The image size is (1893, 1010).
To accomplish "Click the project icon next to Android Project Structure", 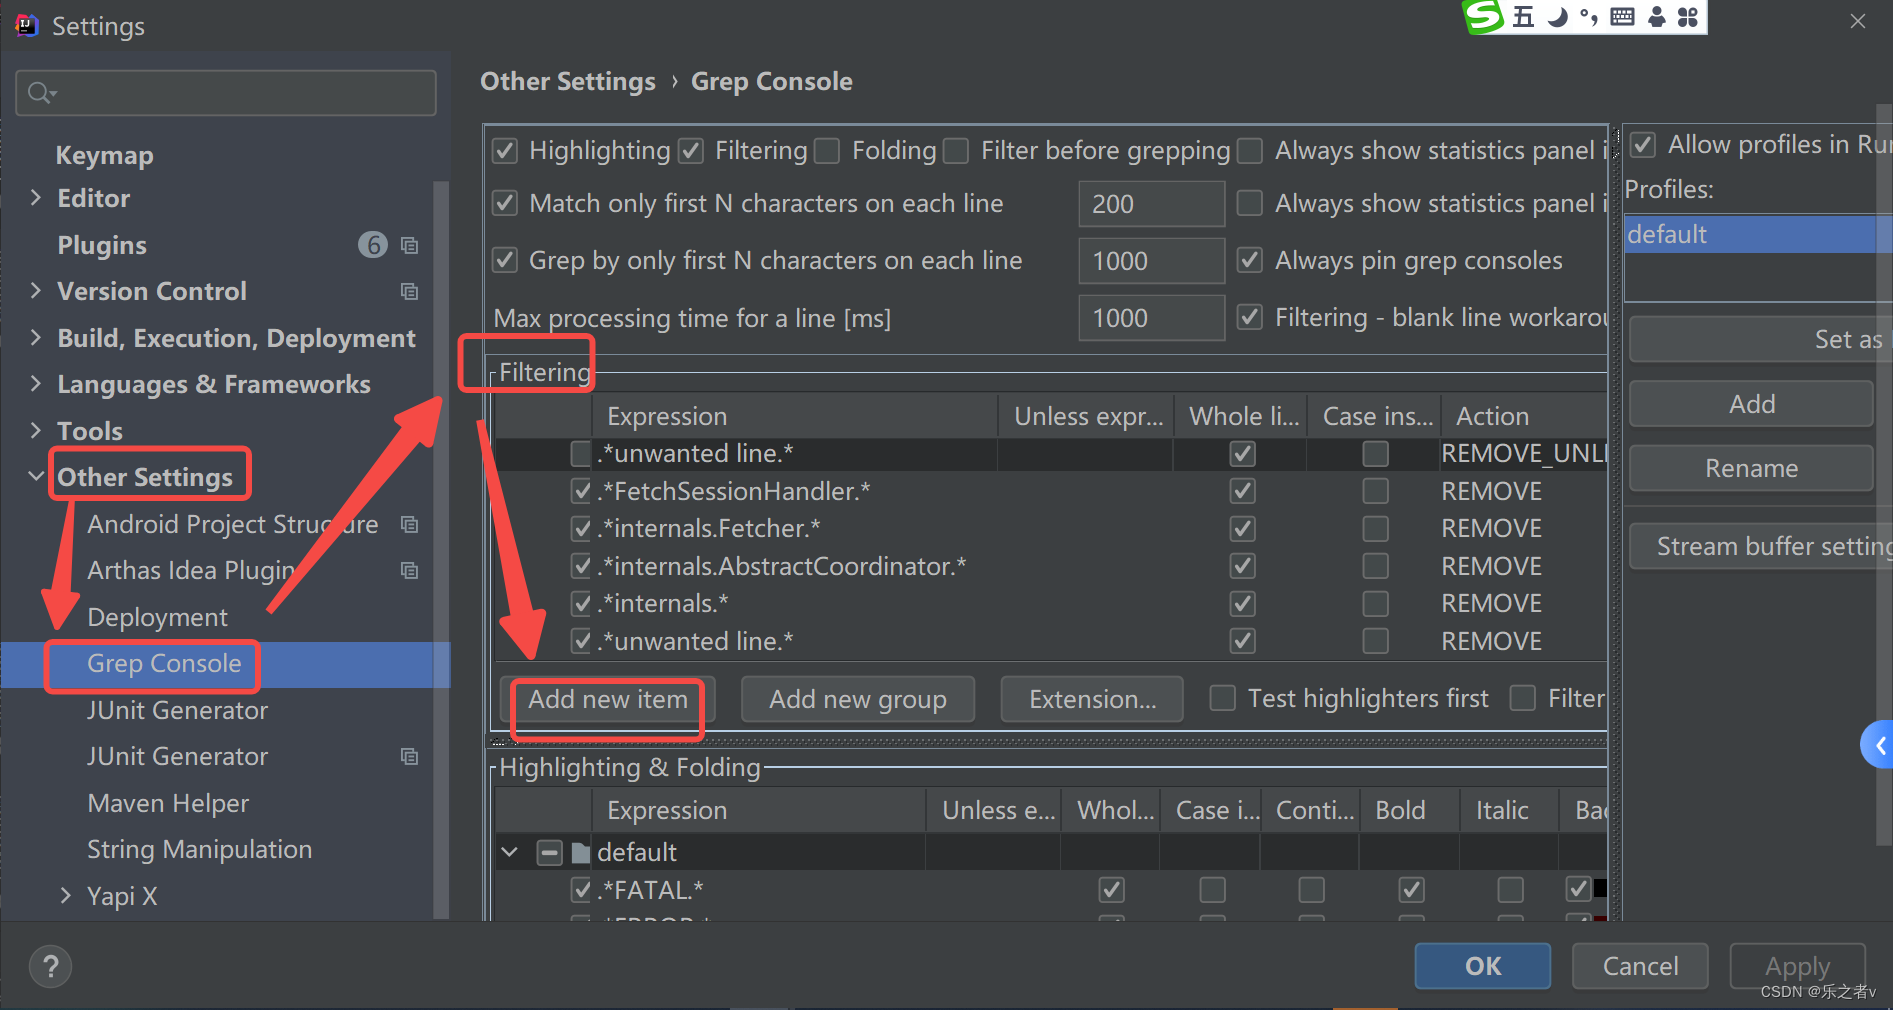I will point(409,524).
